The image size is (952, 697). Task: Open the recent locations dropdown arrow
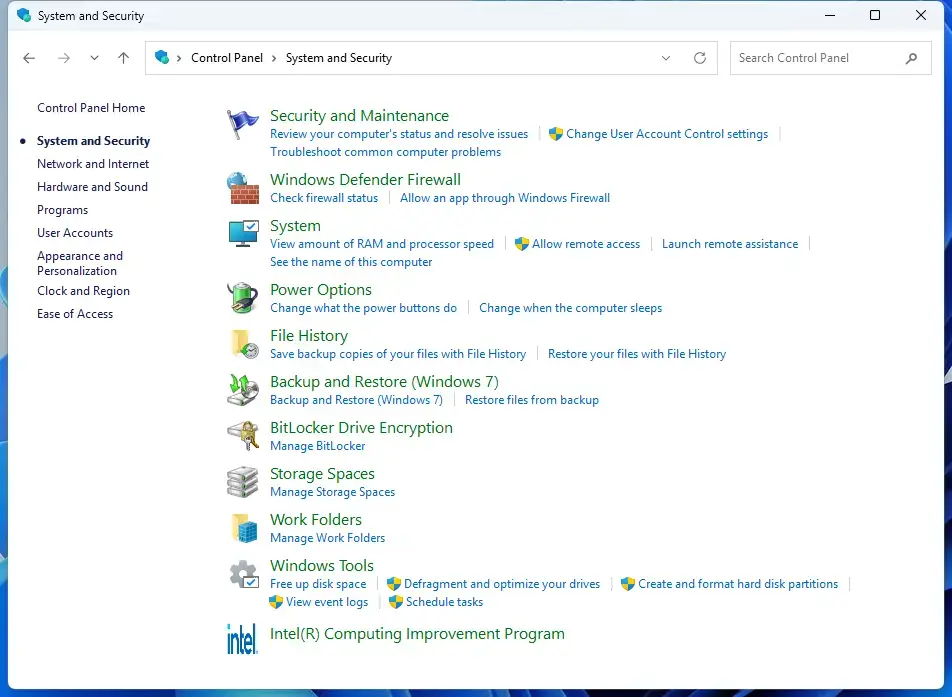point(94,58)
